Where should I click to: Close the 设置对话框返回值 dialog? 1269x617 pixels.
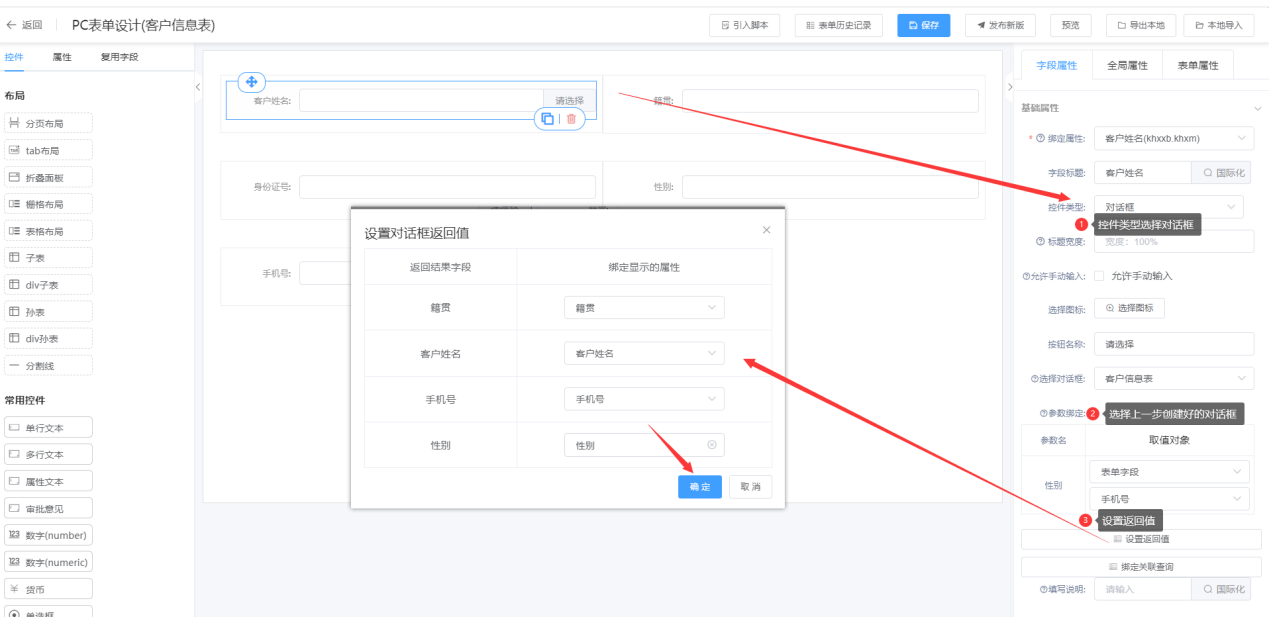point(767,230)
